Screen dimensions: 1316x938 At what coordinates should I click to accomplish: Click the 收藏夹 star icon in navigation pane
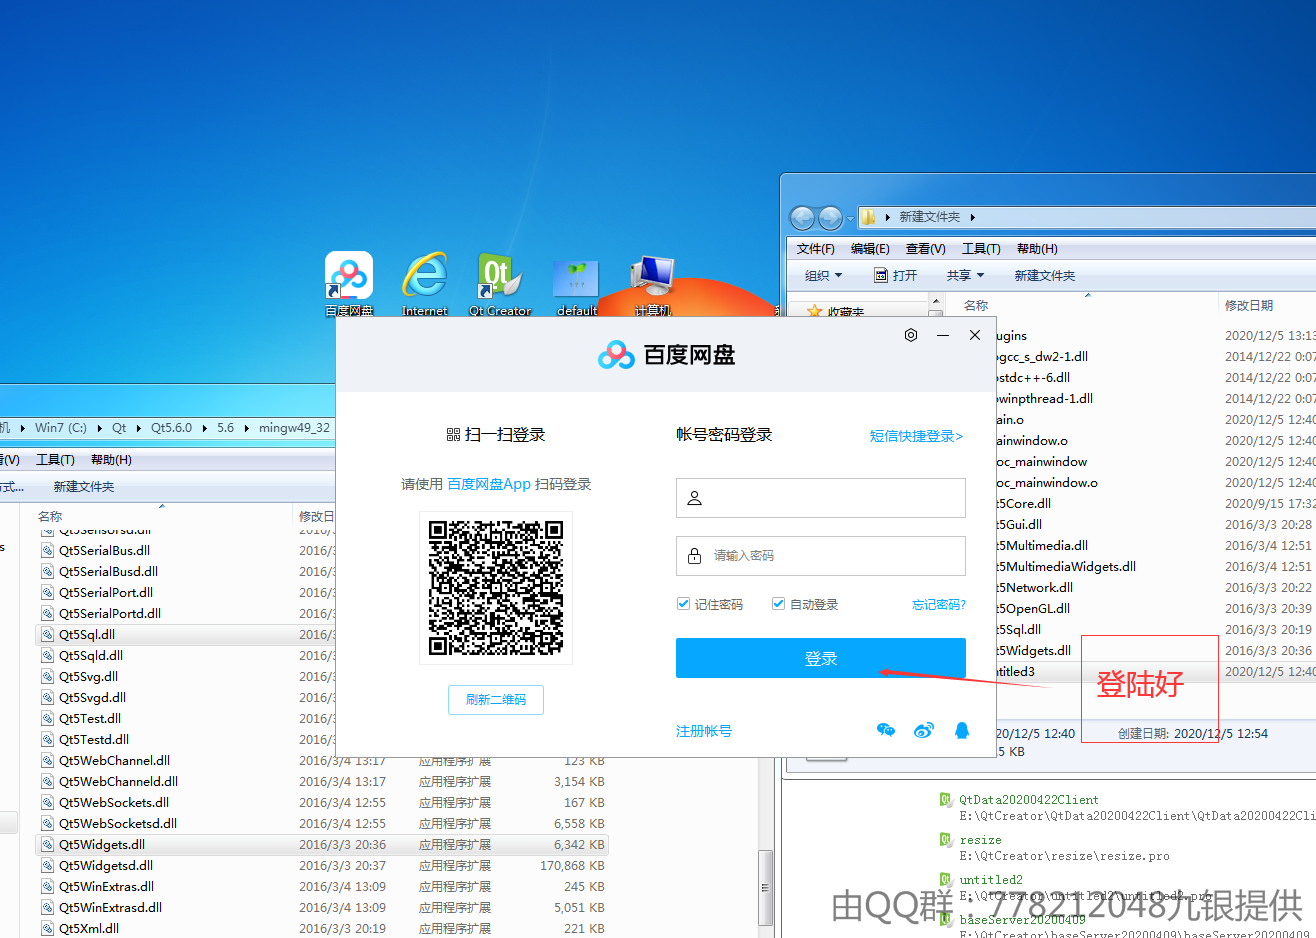point(815,311)
